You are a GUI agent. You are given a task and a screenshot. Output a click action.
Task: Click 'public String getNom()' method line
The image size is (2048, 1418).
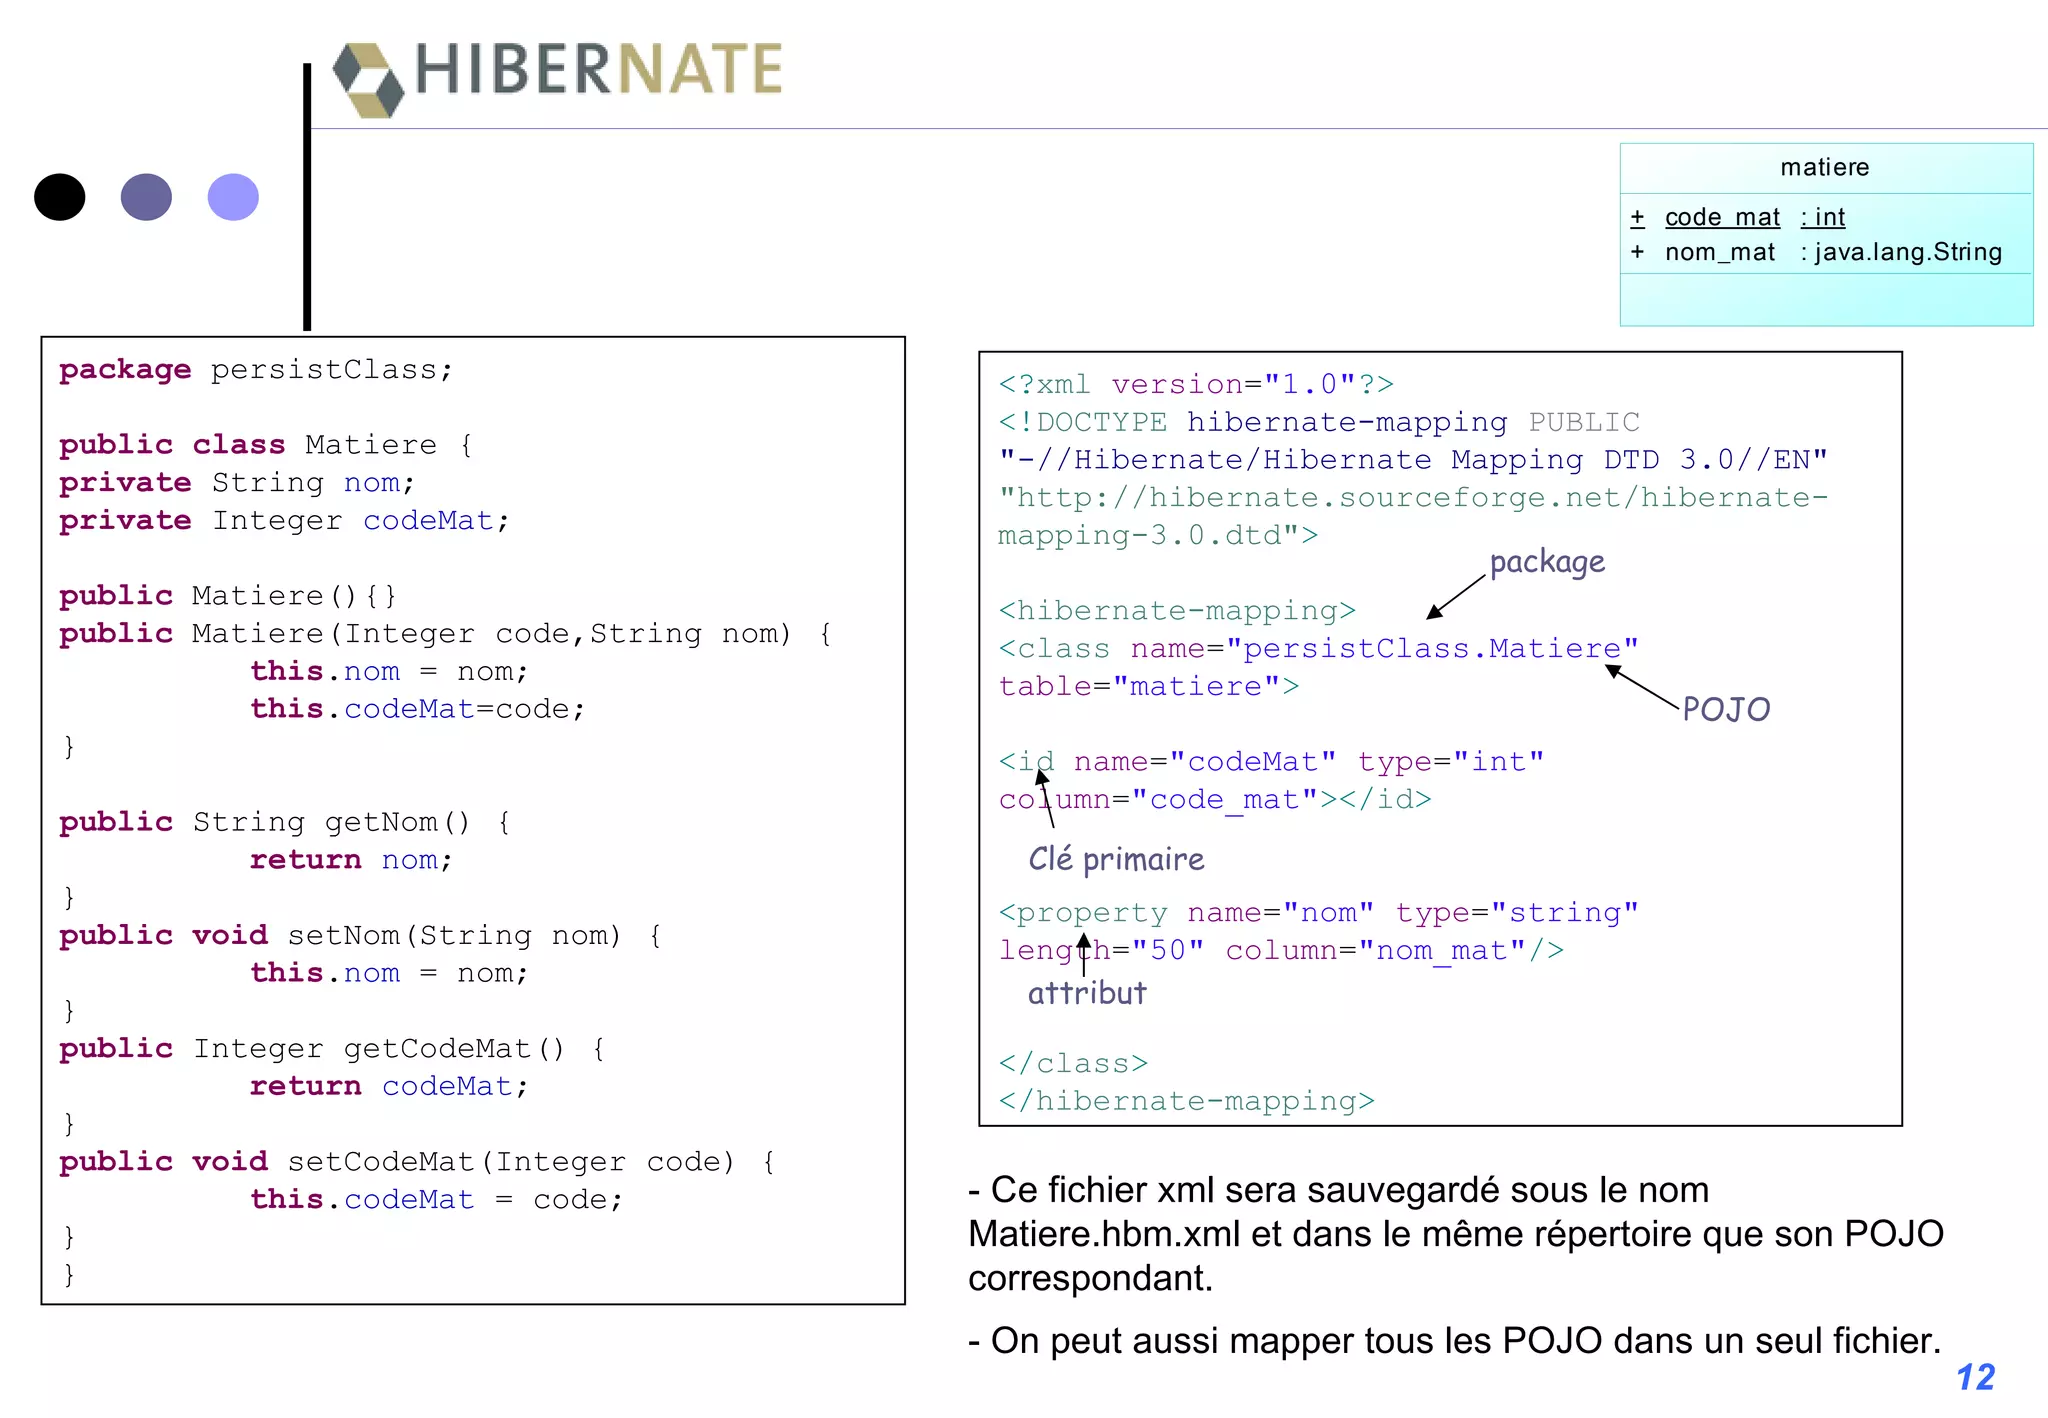pyautogui.click(x=285, y=822)
